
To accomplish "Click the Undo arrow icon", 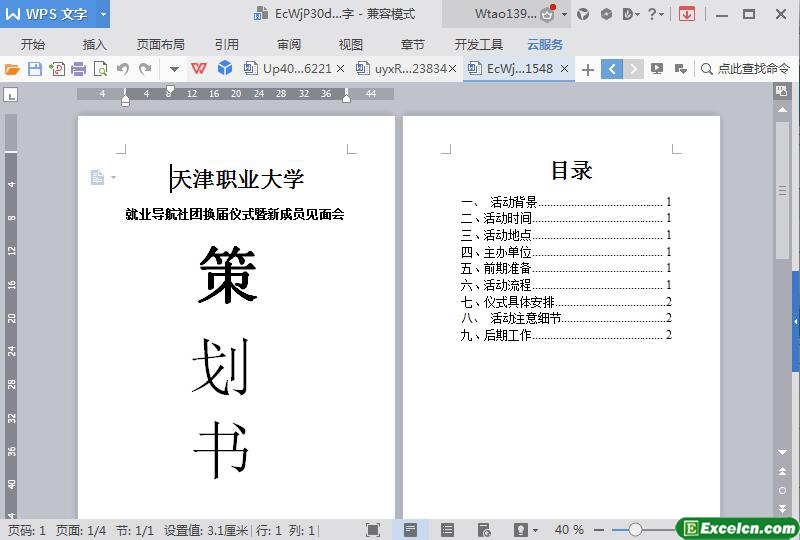I will point(123,69).
